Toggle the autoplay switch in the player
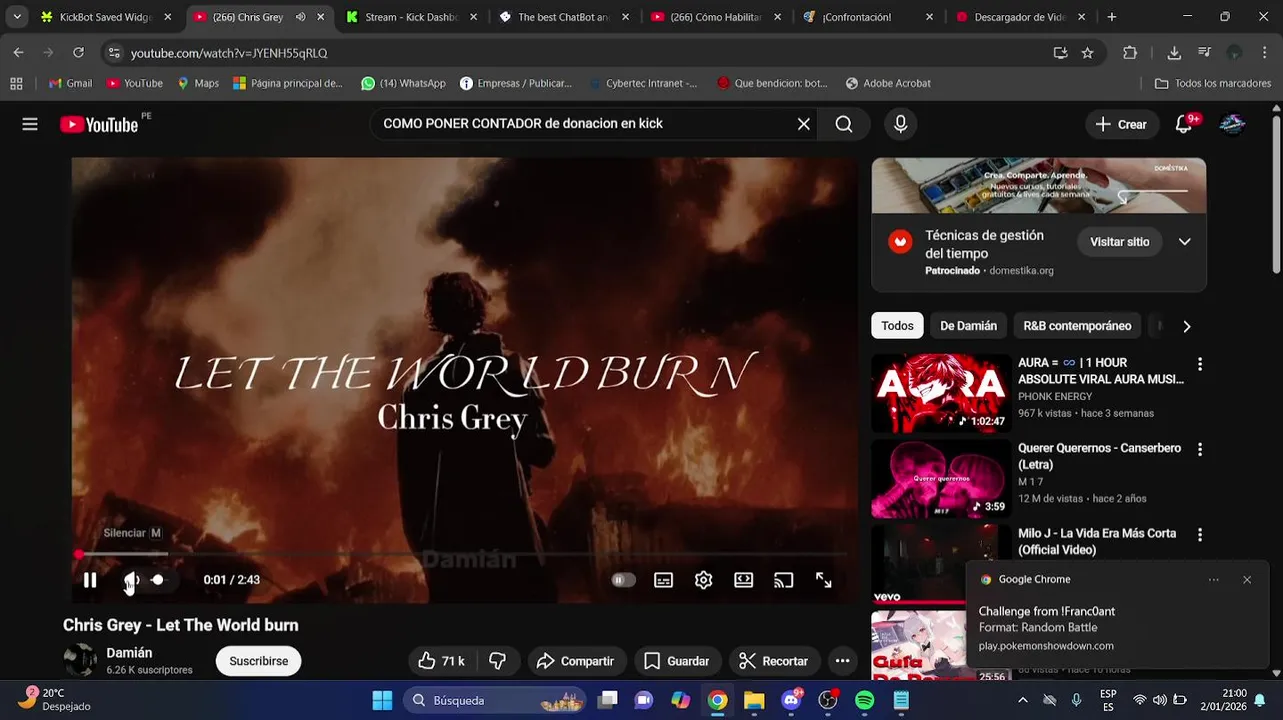The height and width of the screenshot is (720, 1283). 623,580
